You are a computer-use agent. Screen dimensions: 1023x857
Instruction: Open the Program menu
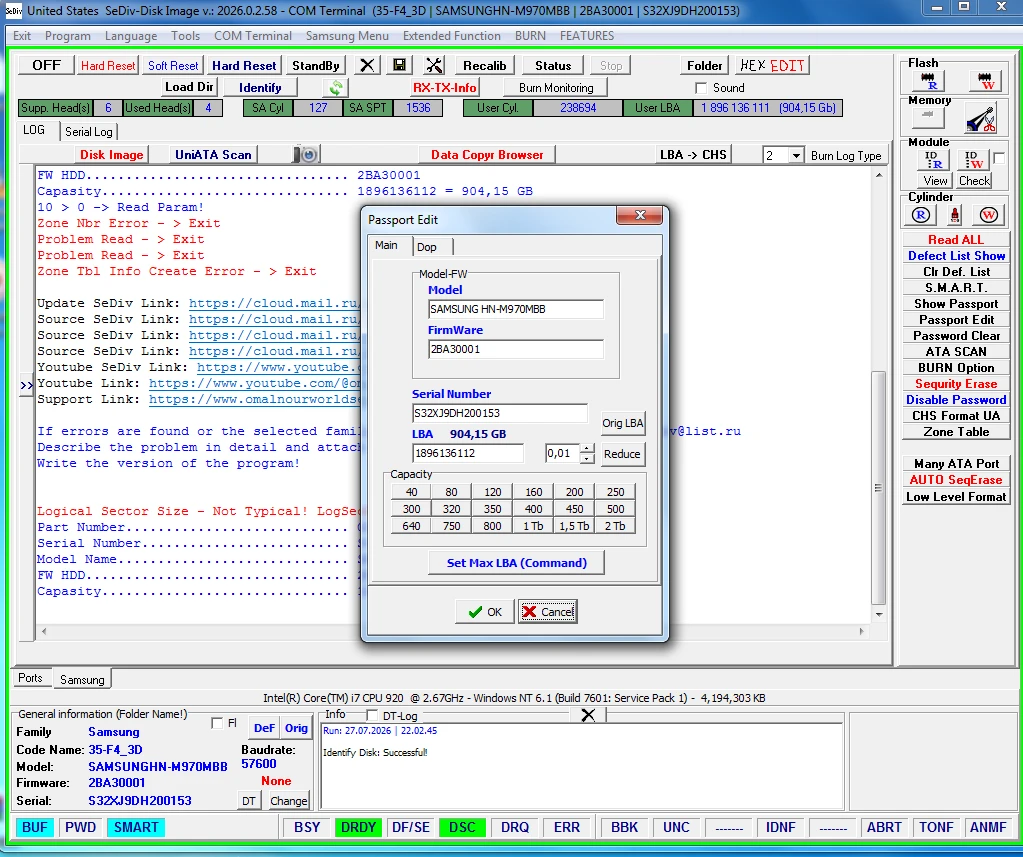point(68,36)
